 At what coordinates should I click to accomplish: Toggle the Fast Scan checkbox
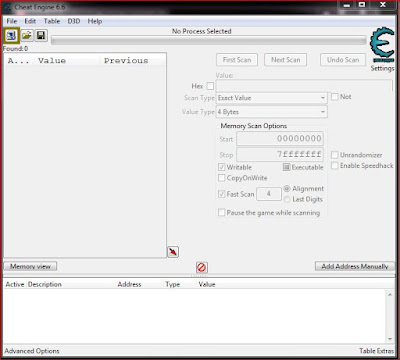click(x=221, y=194)
